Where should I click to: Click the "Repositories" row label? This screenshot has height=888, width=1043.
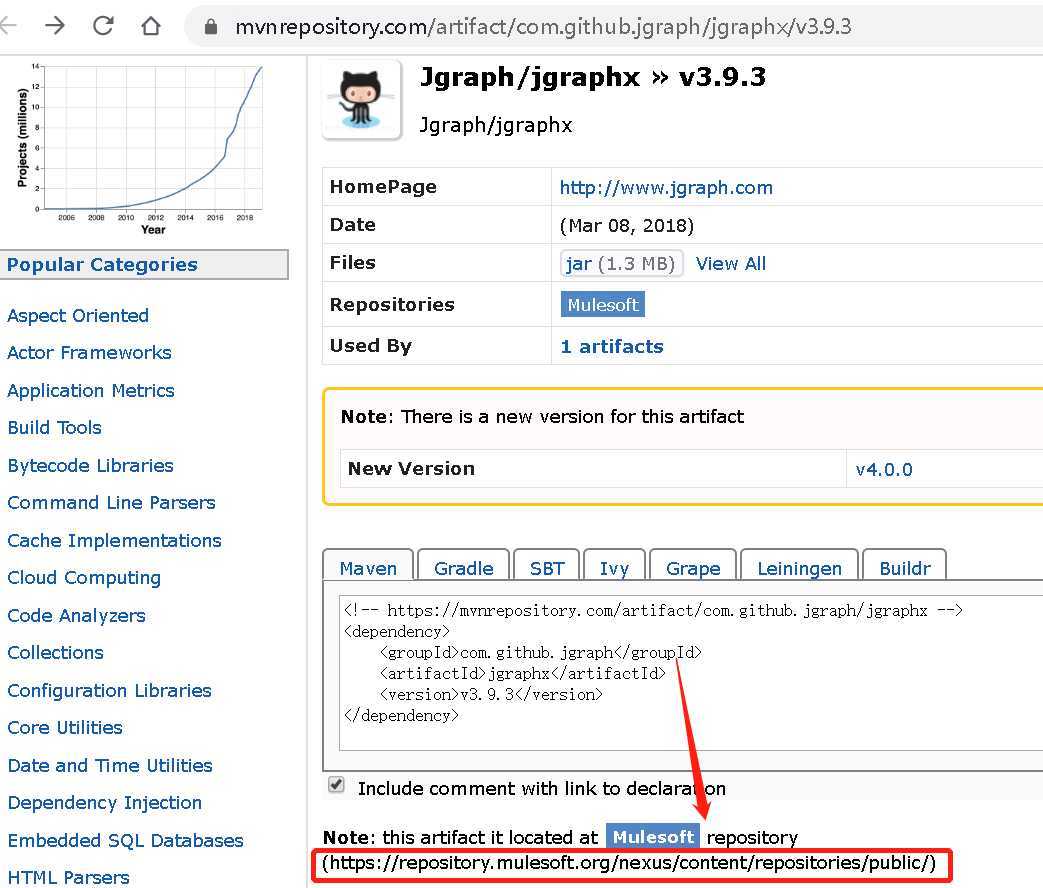point(392,305)
